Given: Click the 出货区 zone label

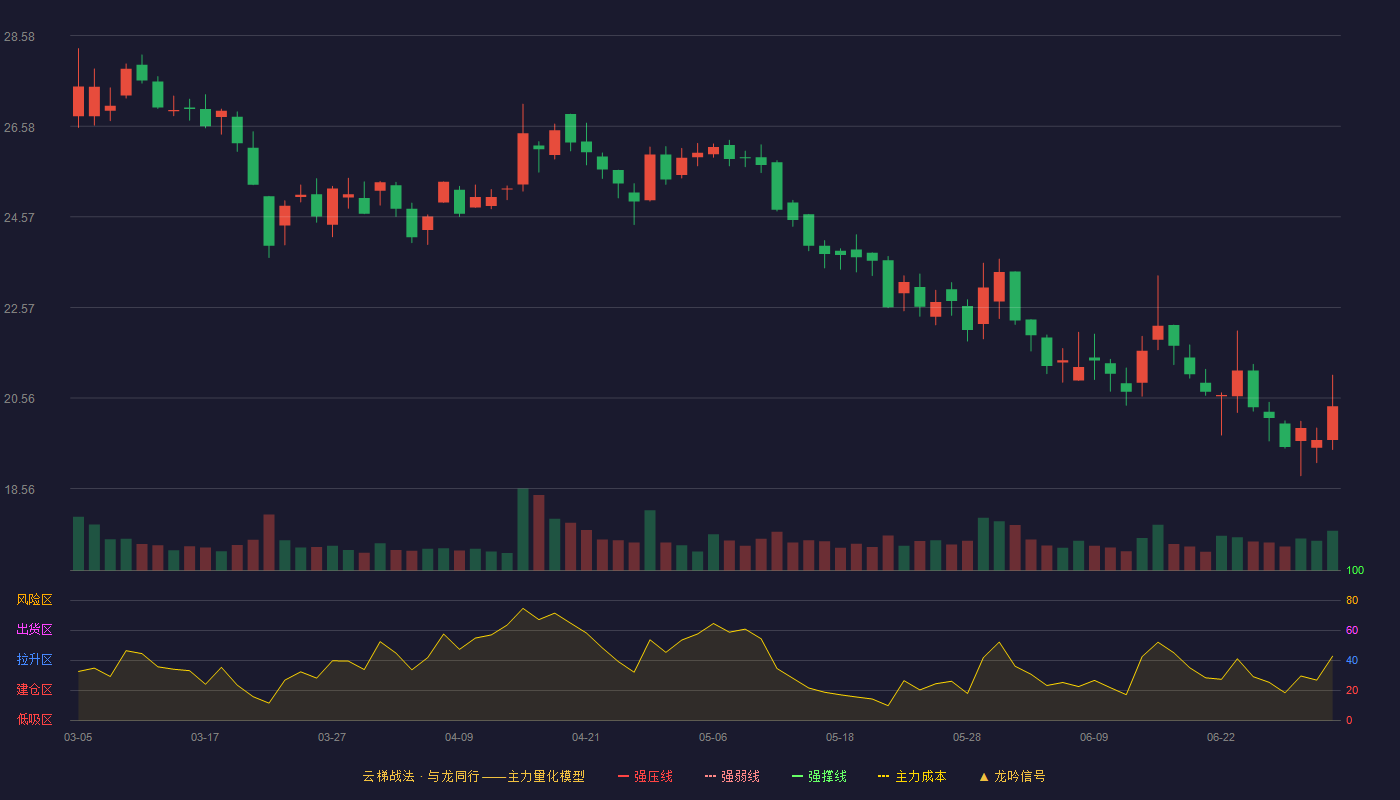Looking at the screenshot, I should [34, 630].
